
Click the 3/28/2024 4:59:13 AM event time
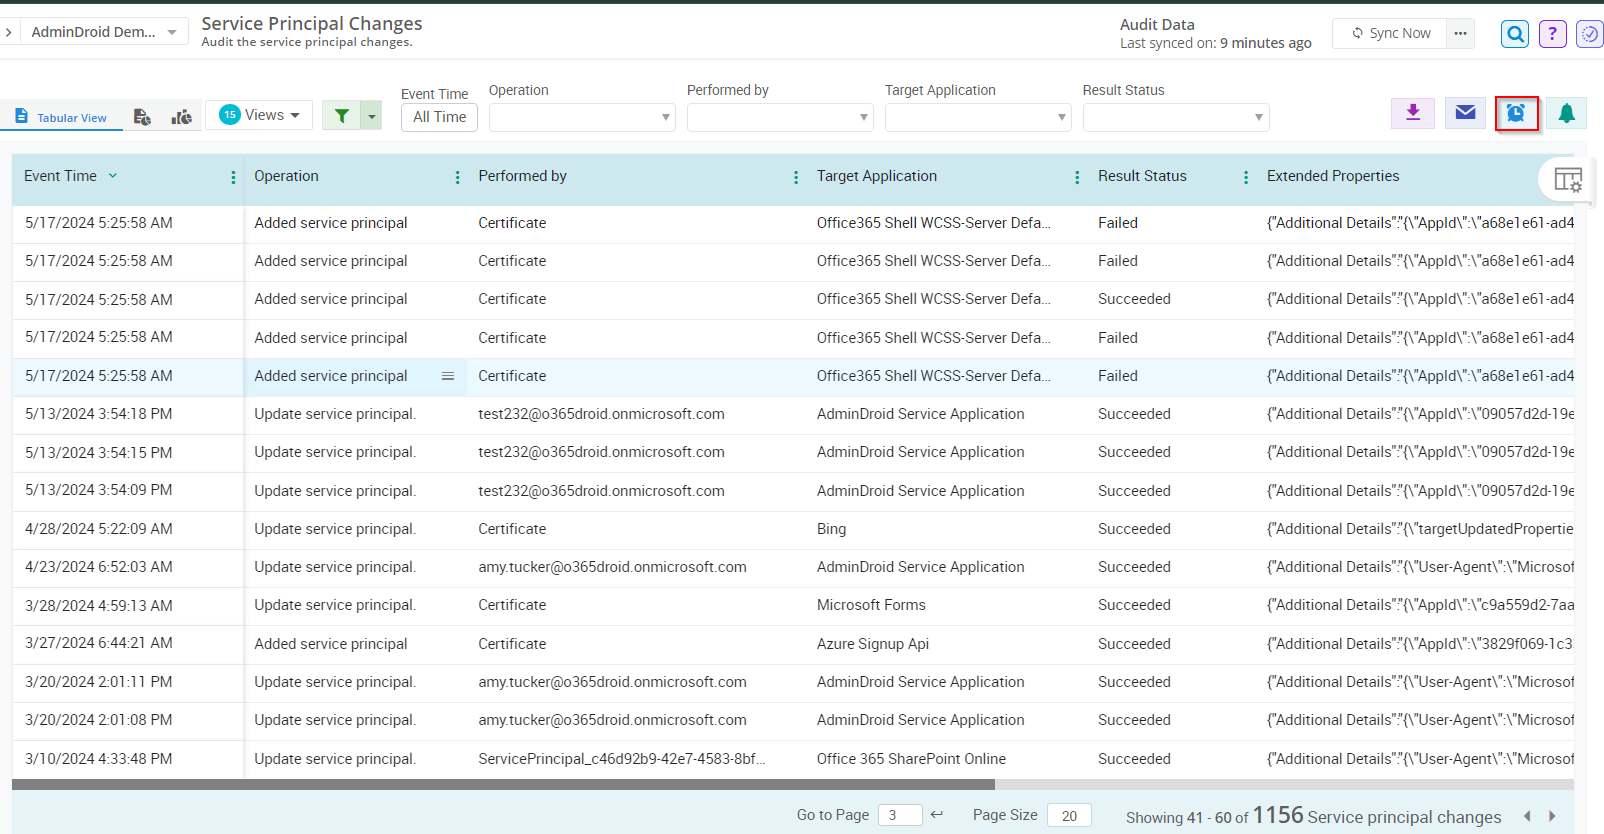(99, 605)
